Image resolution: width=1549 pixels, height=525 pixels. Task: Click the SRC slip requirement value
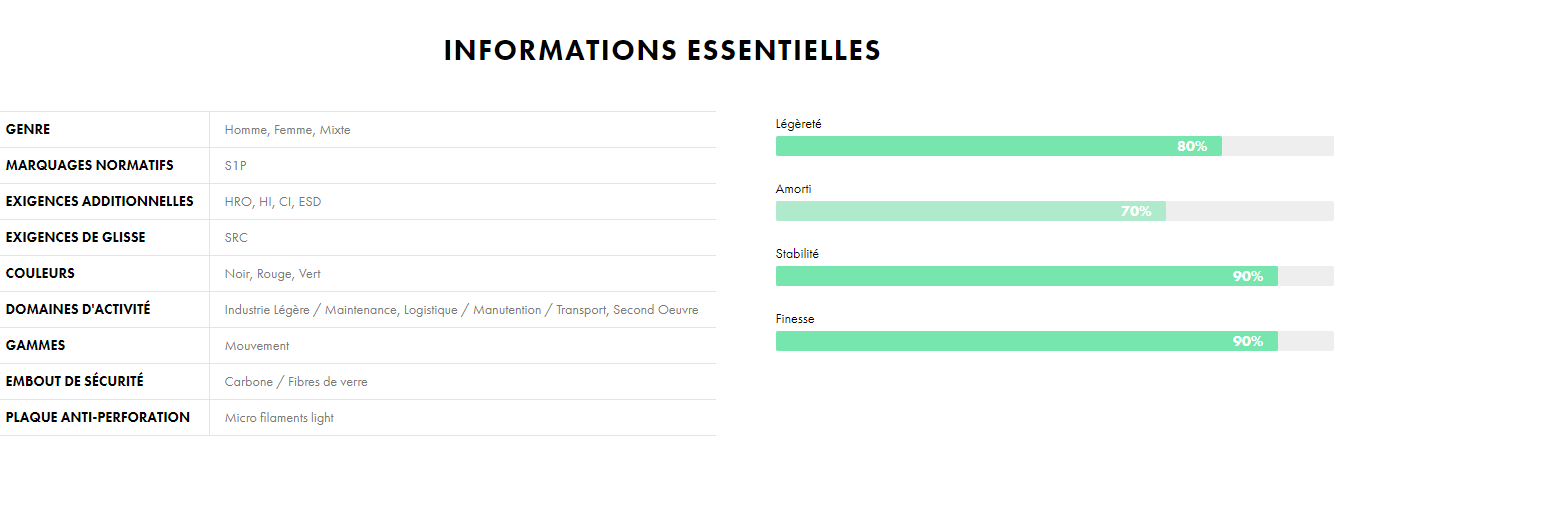pyautogui.click(x=236, y=238)
